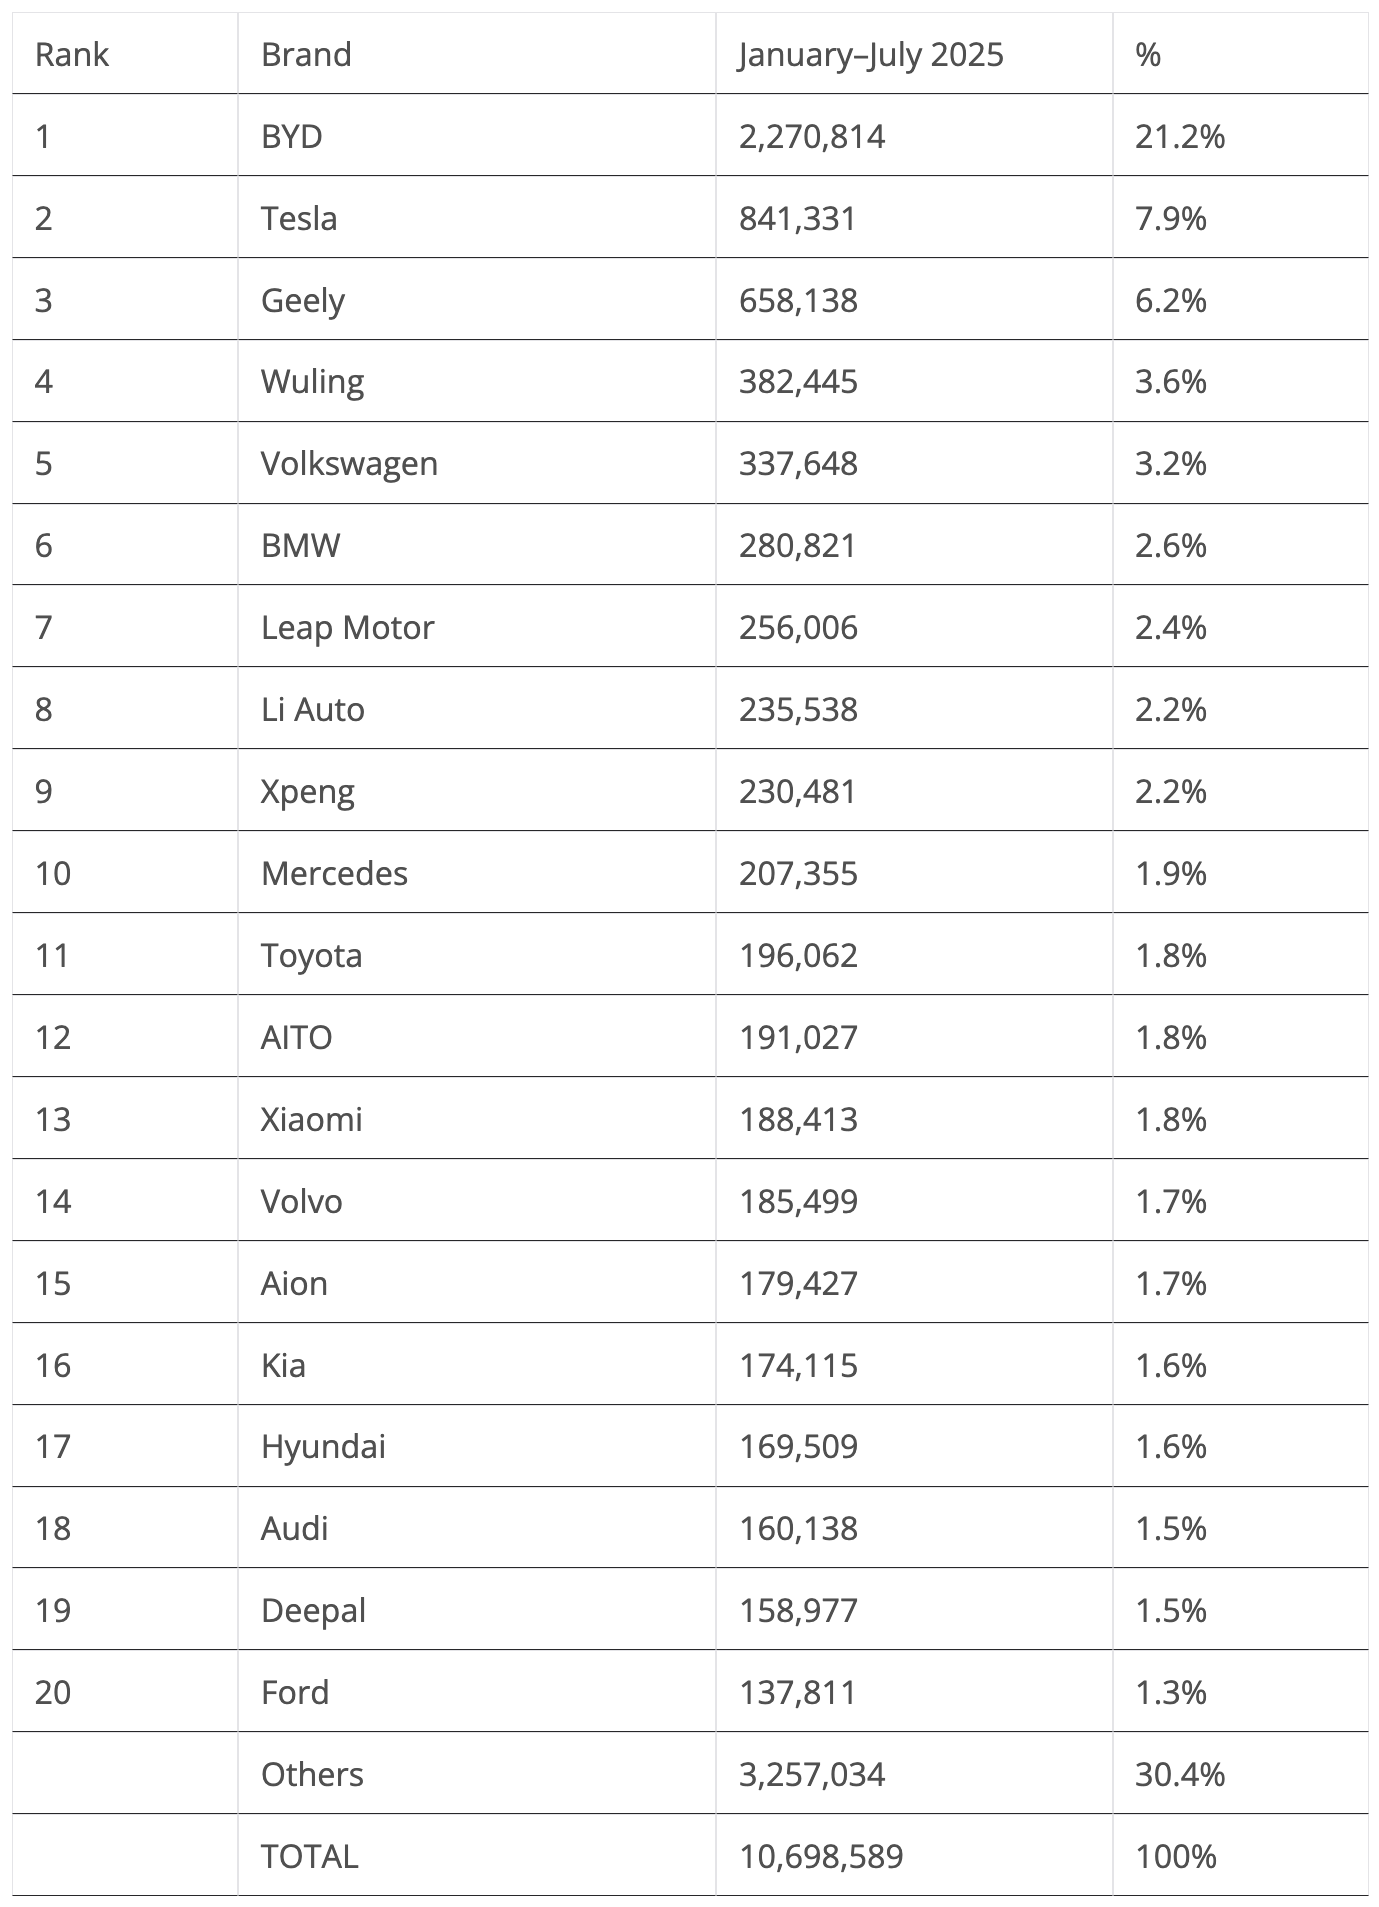Select Geely's sales figure 658,138

click(798, 300)
